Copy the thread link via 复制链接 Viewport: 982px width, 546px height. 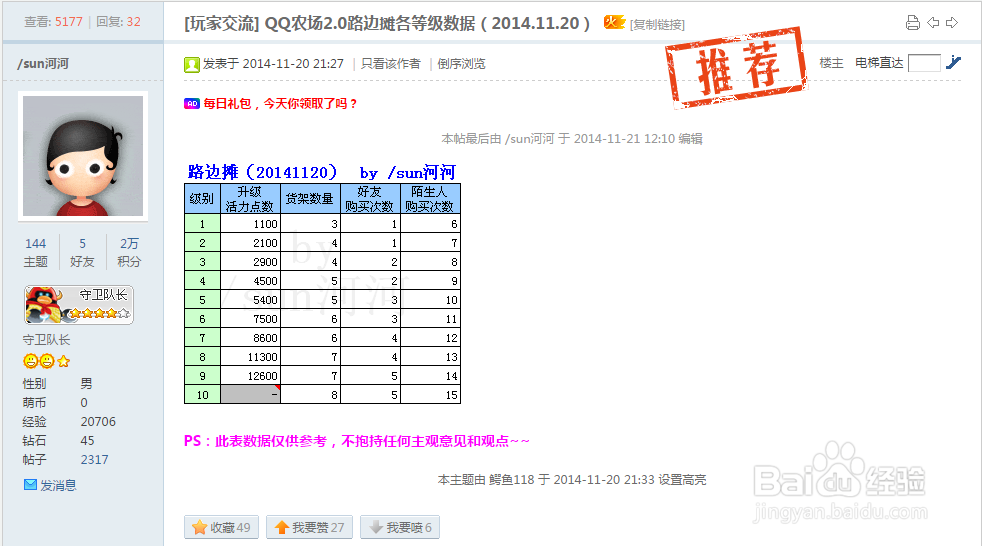pos(657,24)
